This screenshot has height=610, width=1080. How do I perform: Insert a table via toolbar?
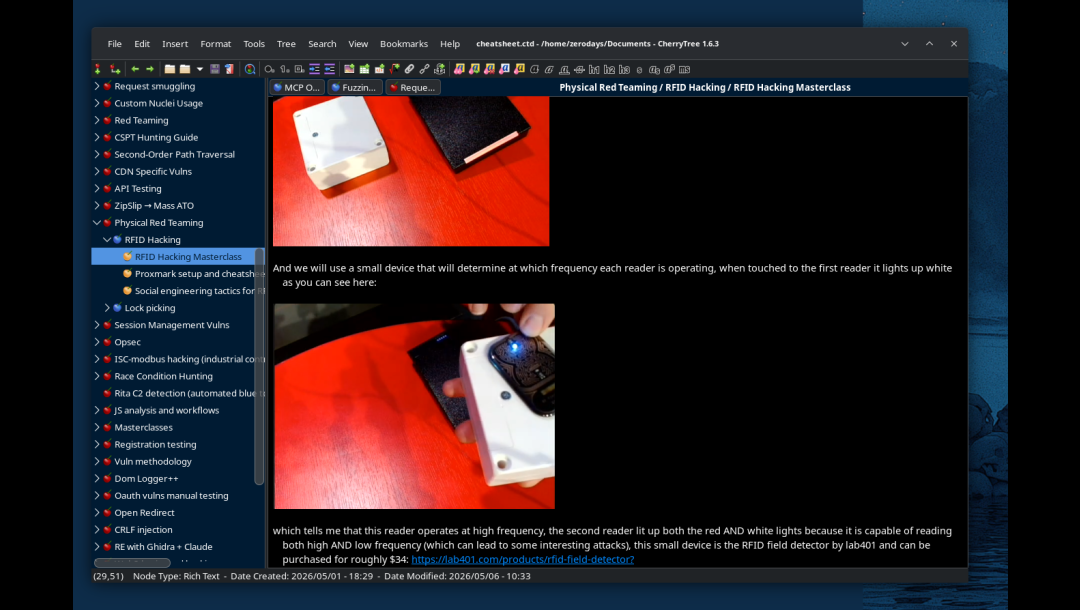[364, 69]
